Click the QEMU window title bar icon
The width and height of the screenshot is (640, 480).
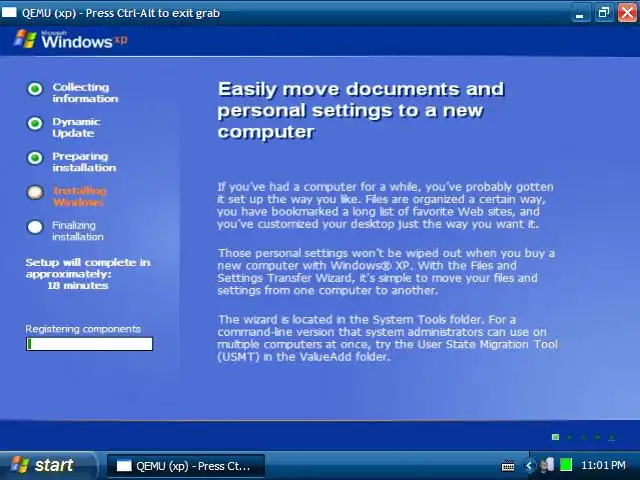[9, 13]
